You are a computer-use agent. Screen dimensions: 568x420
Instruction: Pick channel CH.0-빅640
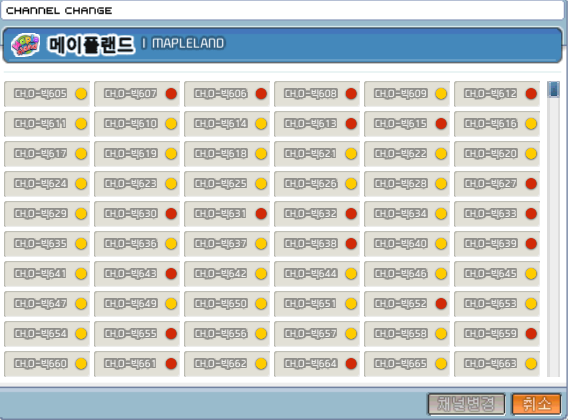(407, 244)
